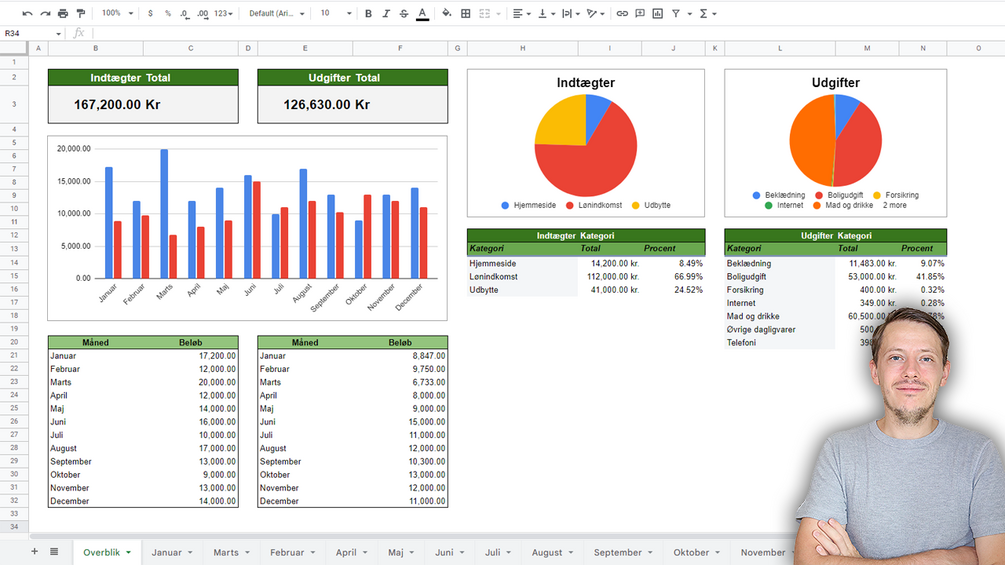This screenshot has width=1005, height=565.
Task: Switch to the September sheet tab
Action: coord(617,552)
